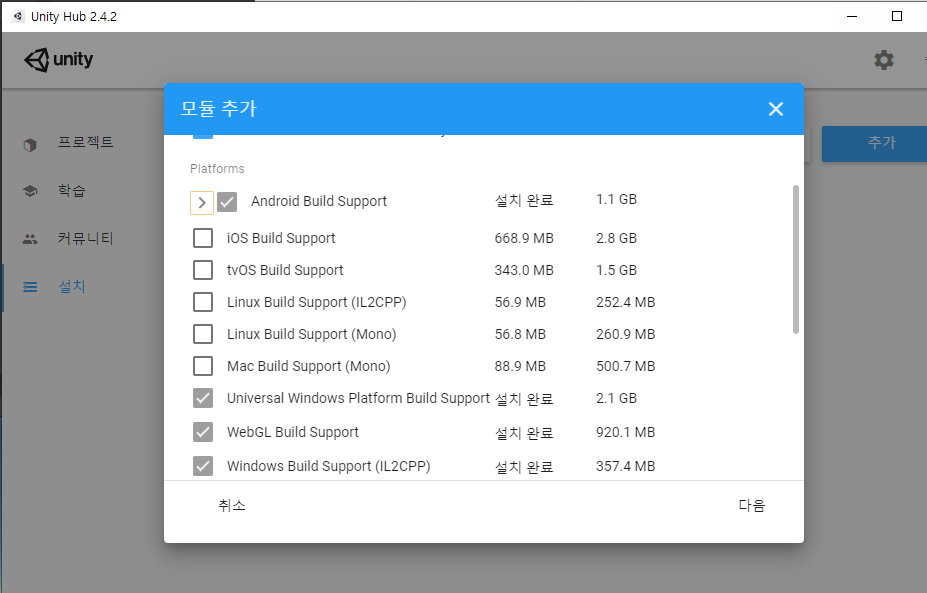Screen dimensions: 927x593
Task: Click the WebGL Build Support label
Action: coord(293,432)
